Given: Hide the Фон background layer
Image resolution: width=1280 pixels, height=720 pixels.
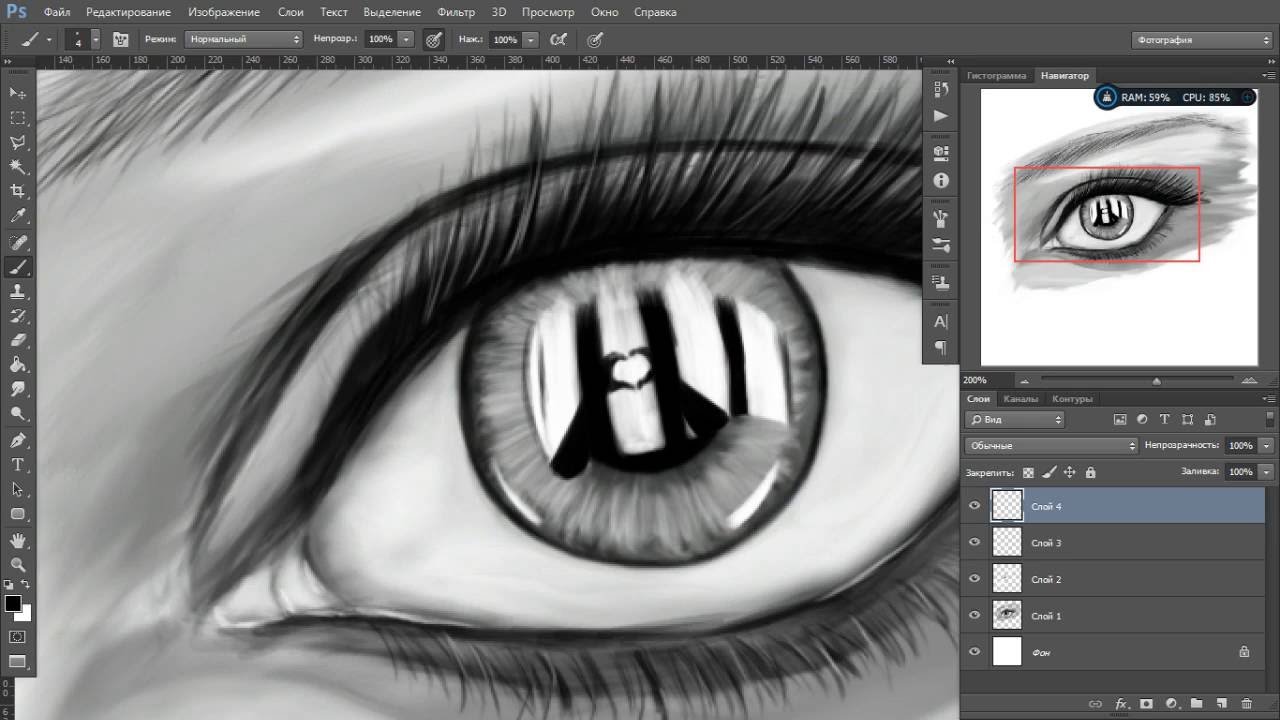Looking at the screenshot, I should (975, 652).
